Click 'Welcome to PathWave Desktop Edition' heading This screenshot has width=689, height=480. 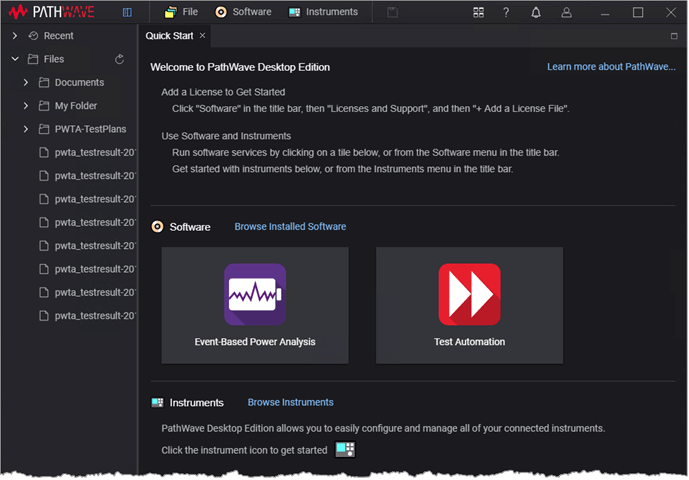(240, 67)
